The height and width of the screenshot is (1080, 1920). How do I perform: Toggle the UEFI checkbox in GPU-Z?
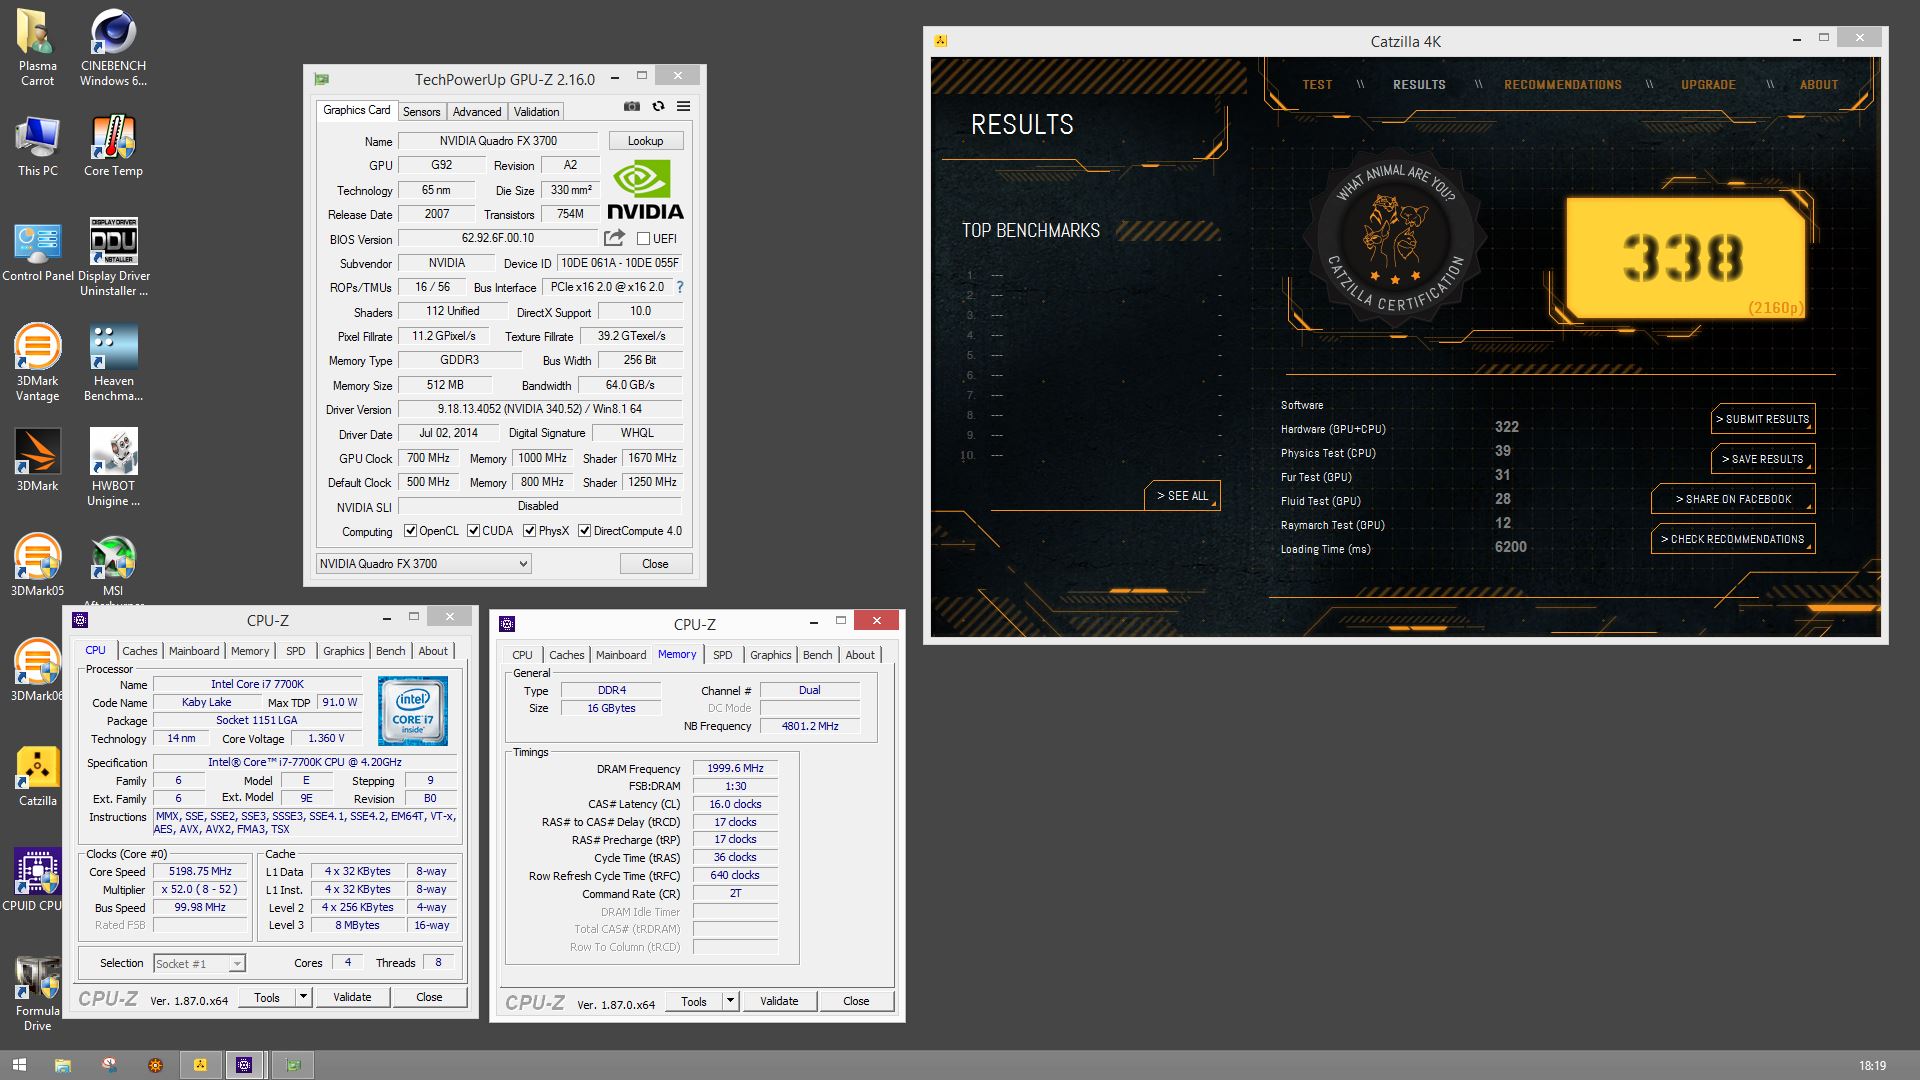coord(643,239)
